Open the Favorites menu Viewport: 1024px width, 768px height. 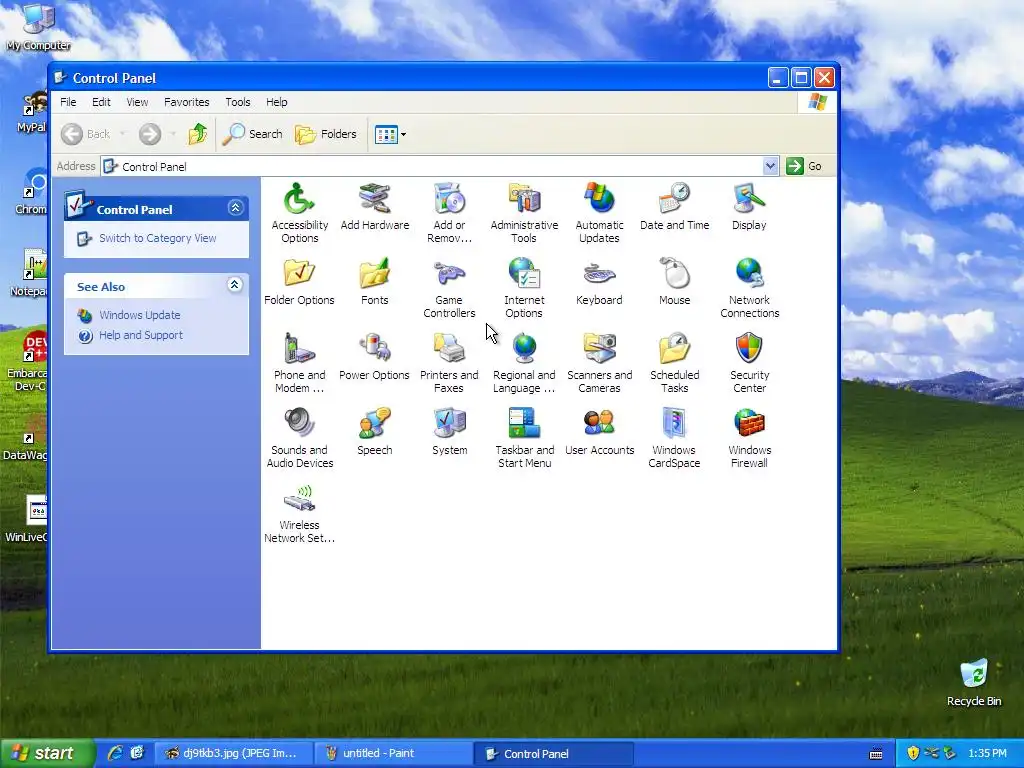tap(187, 102)
